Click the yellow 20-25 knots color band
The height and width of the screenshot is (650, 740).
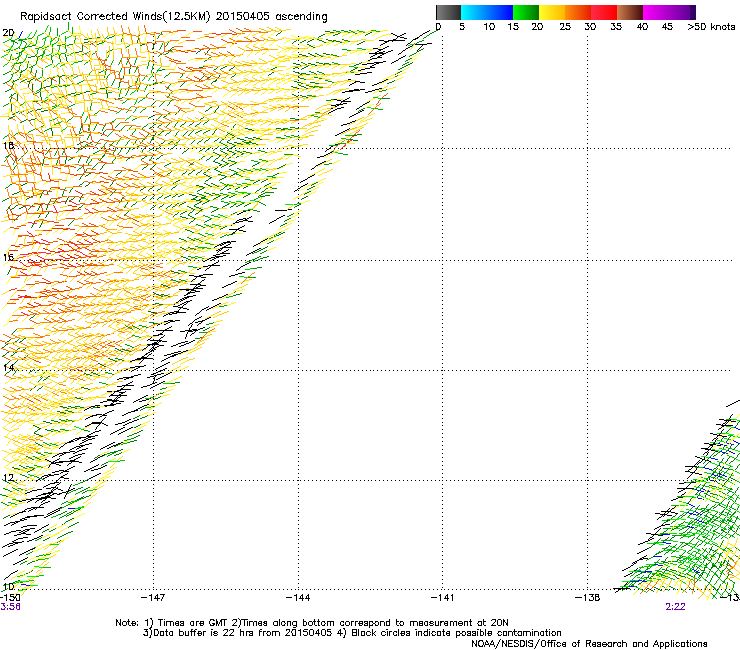click(552, 12)
